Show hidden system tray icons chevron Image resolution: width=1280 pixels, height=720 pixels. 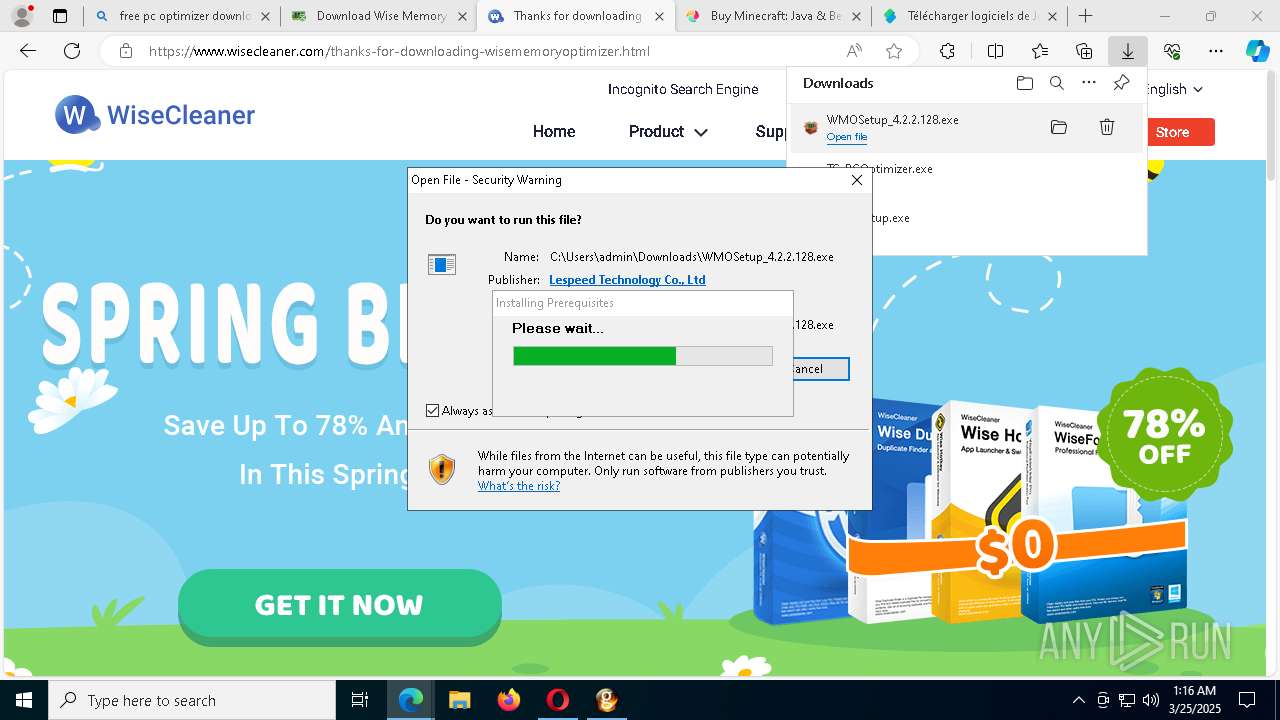pos(1078,700)
